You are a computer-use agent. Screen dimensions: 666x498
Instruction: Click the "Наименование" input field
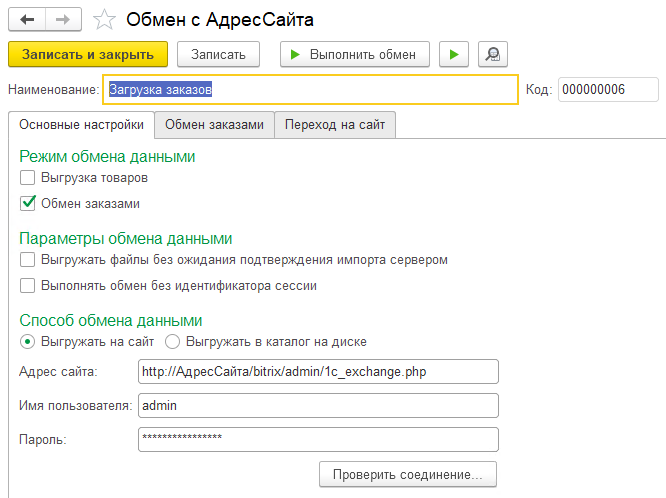[x=310, y=89]
